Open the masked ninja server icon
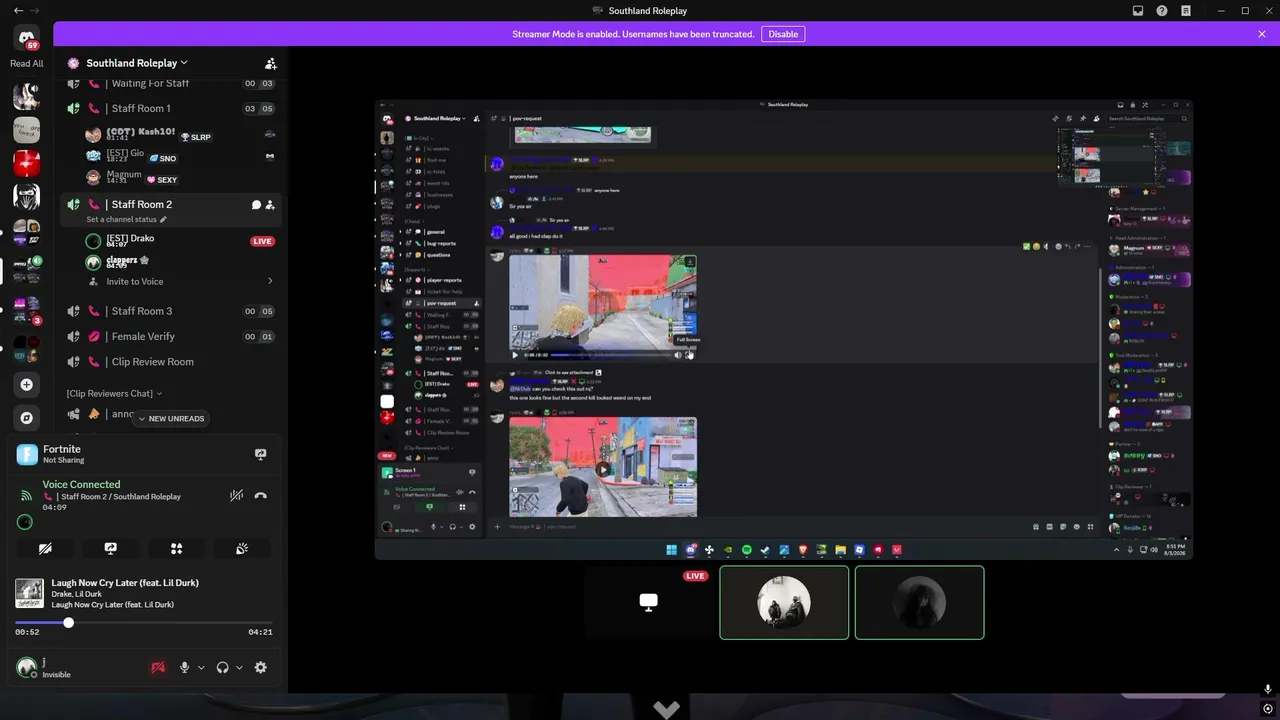The image size is (1280, 720). click(x=27, y=196)
